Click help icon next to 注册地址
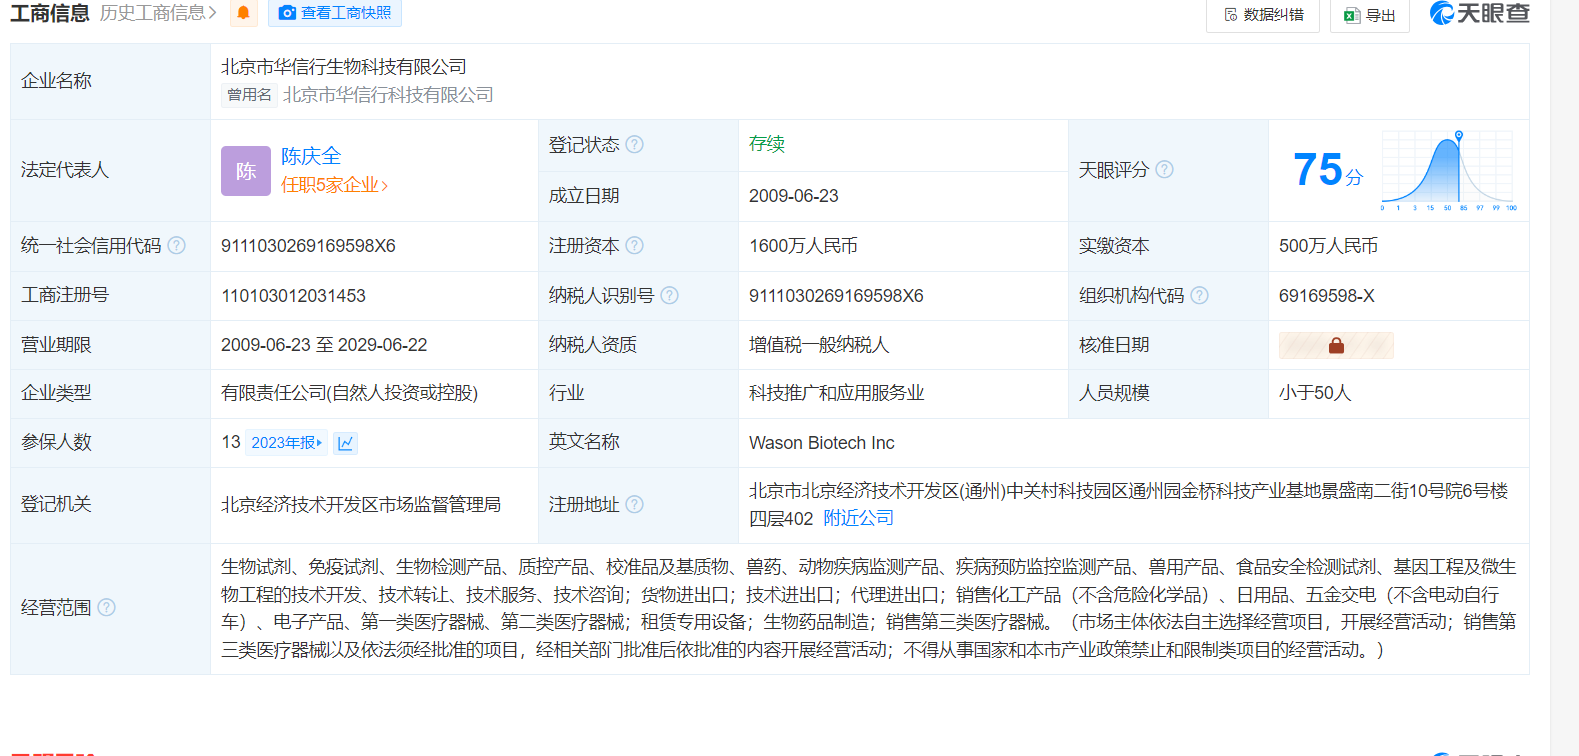Viewport: 1579px width, 756px height. tap(635, 505)
